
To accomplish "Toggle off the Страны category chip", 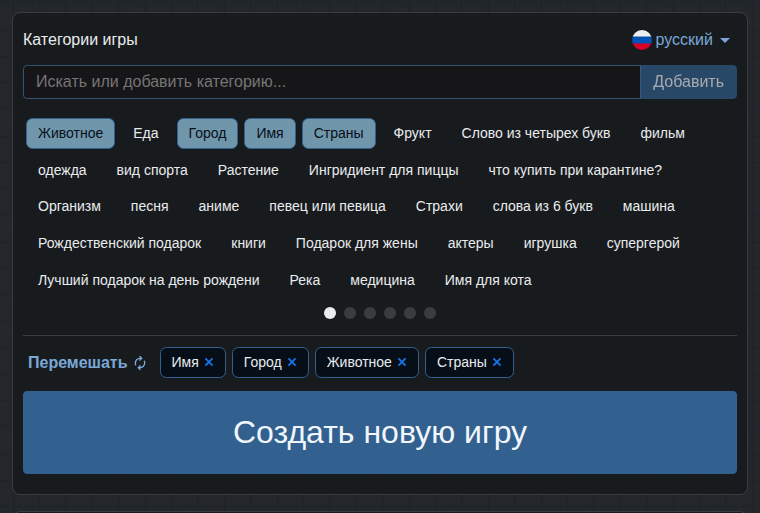I will point(339,133).
